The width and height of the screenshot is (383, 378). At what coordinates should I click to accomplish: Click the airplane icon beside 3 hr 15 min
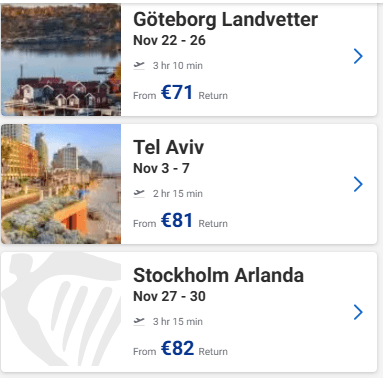click(139, 321)
